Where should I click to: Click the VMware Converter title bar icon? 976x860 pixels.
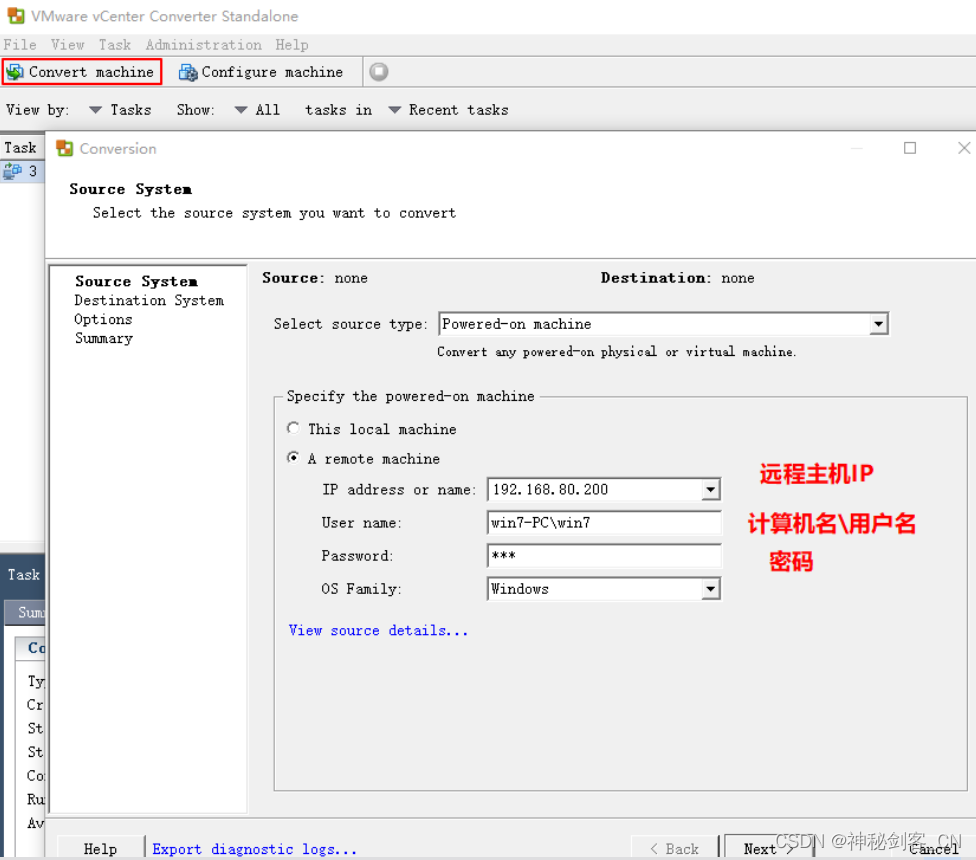pos(16,16)
